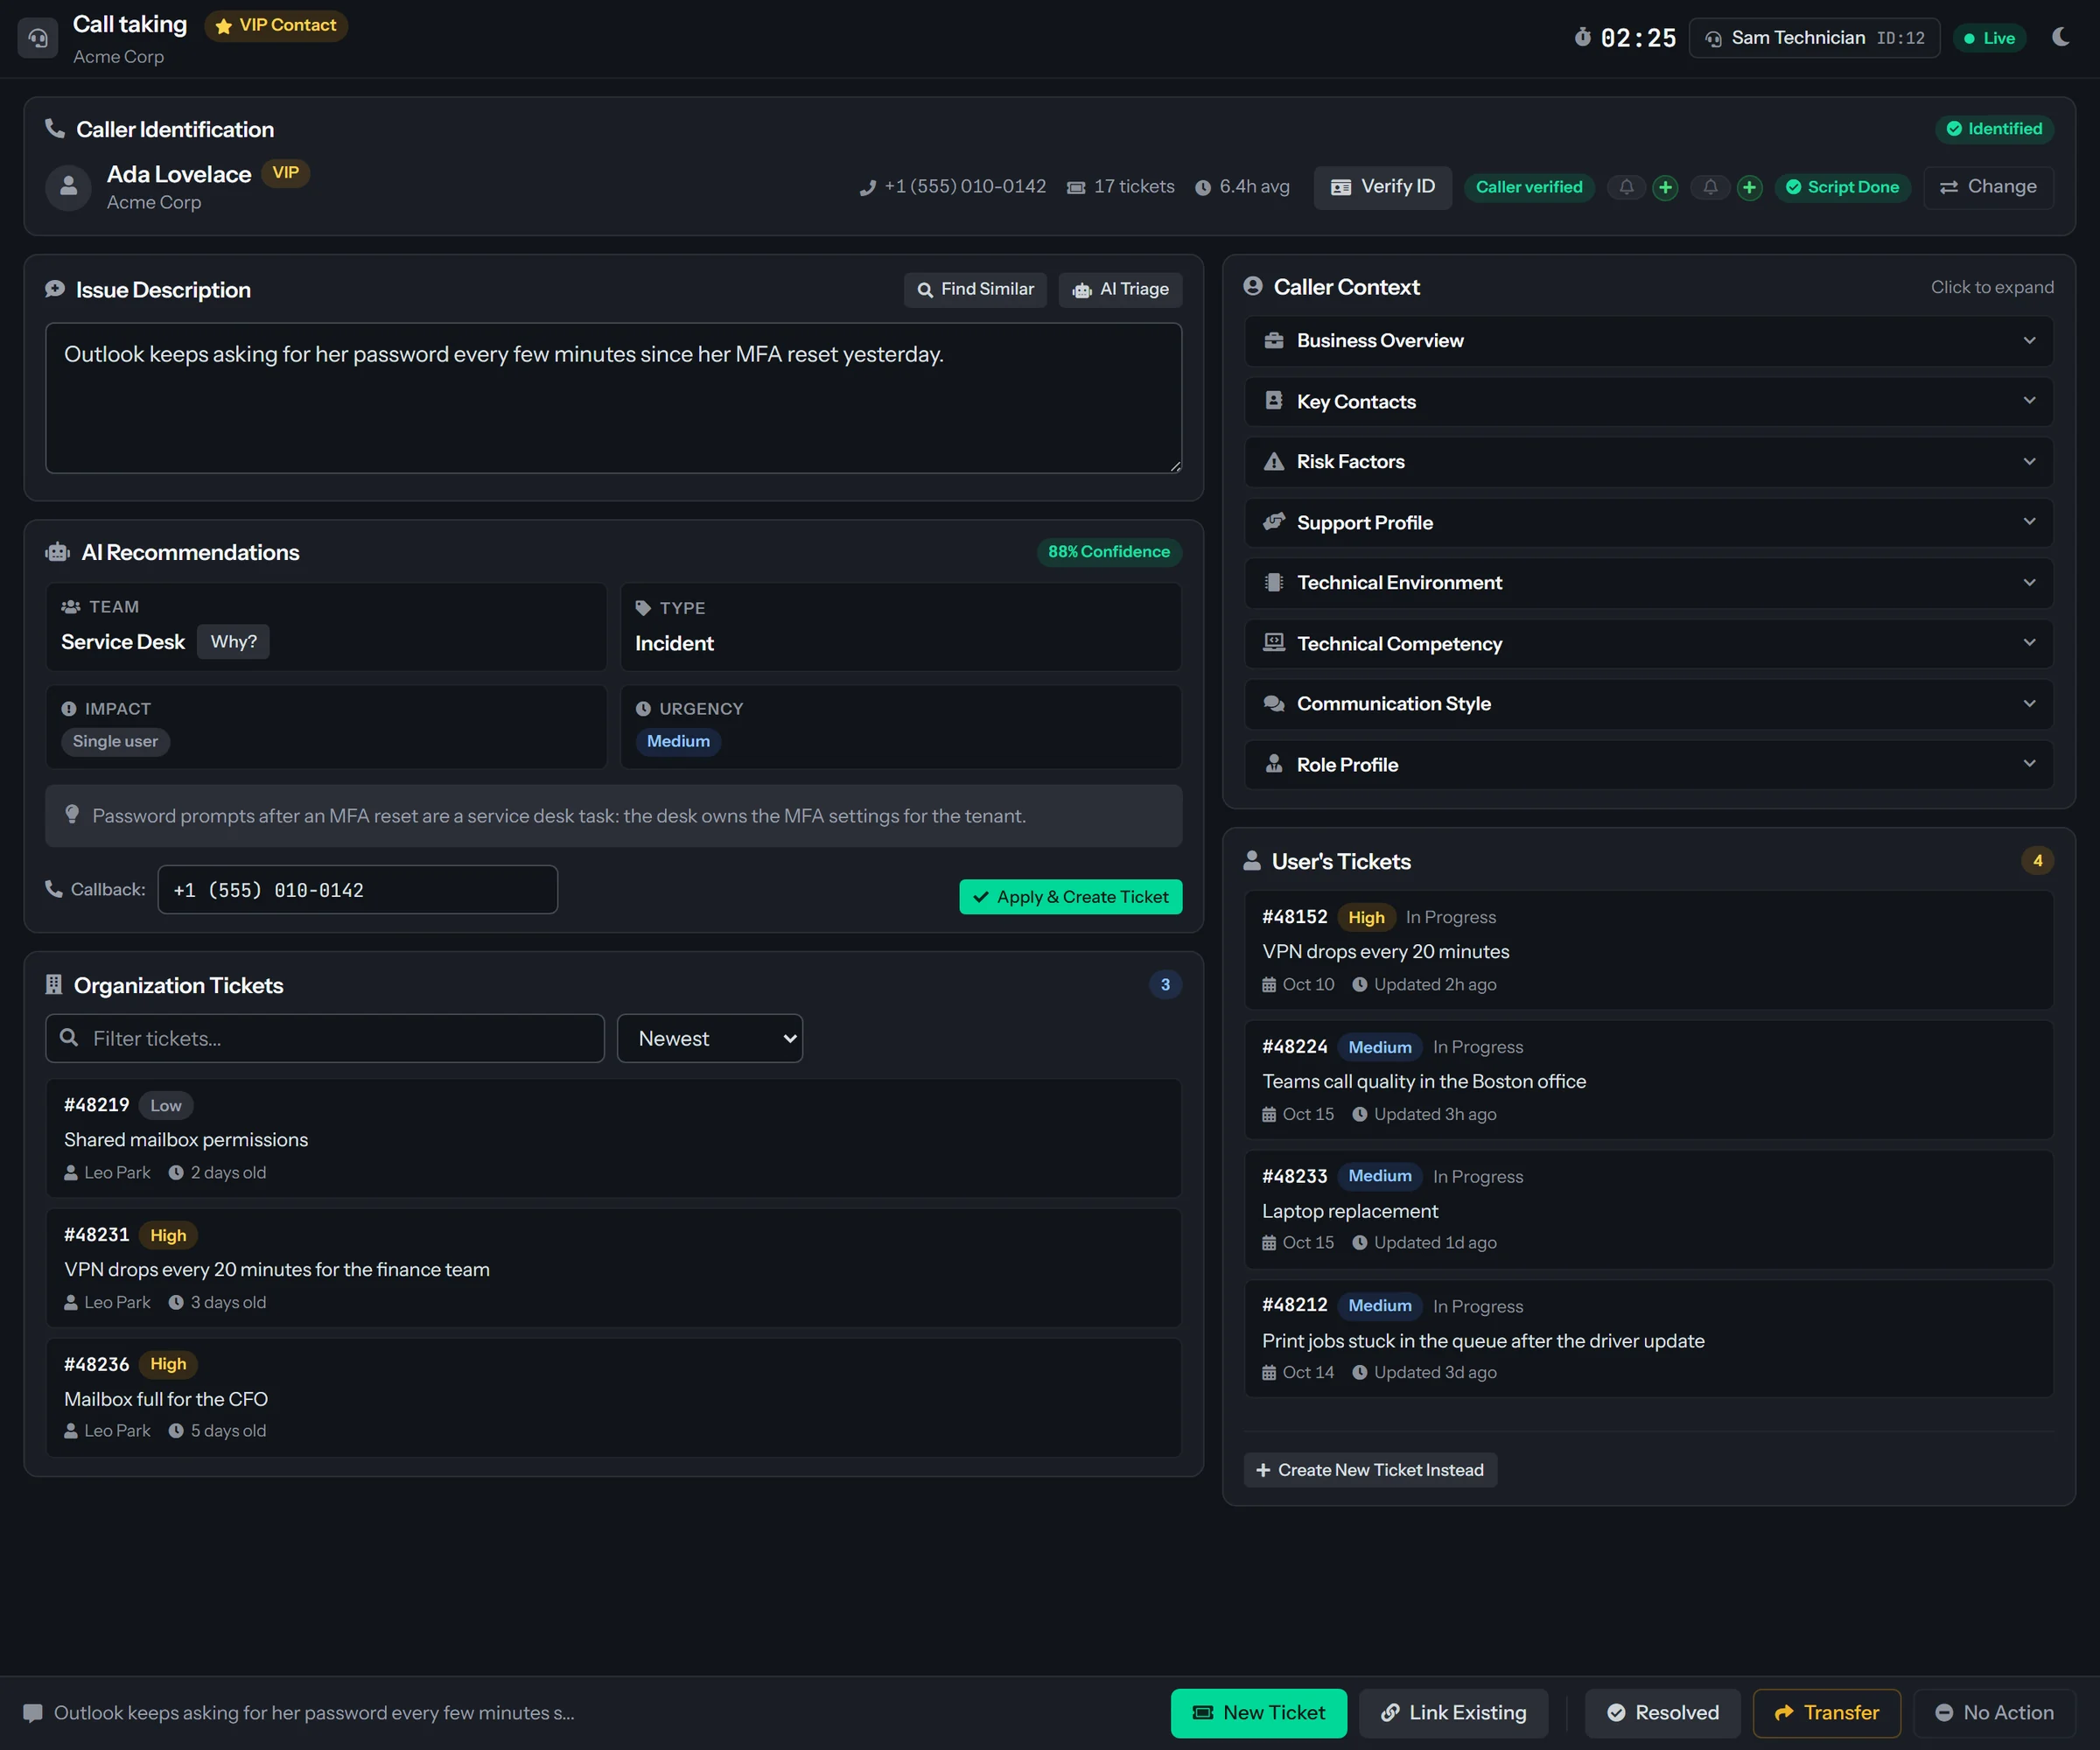
Task: Open ticket #48233 Laptop replacement
Action: click(1648, 1210)
